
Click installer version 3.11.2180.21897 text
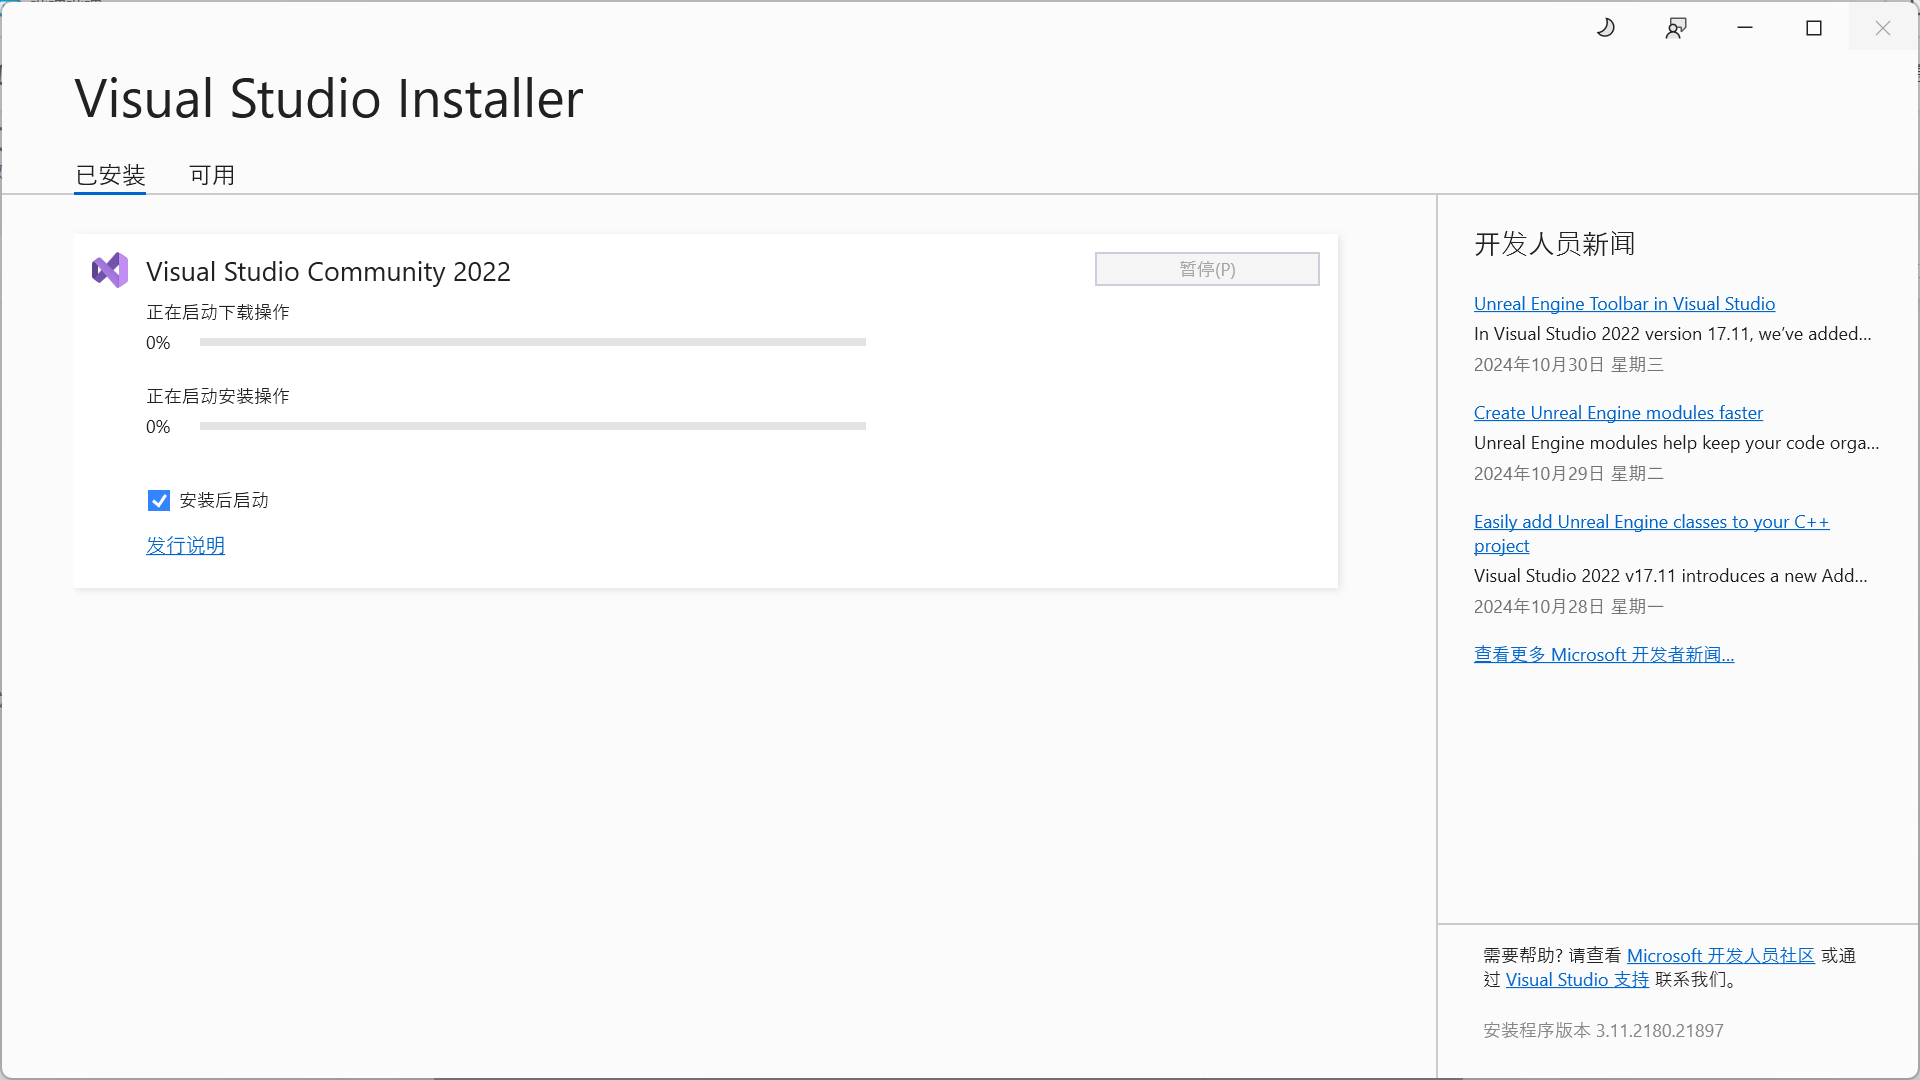(1603, 1031)
